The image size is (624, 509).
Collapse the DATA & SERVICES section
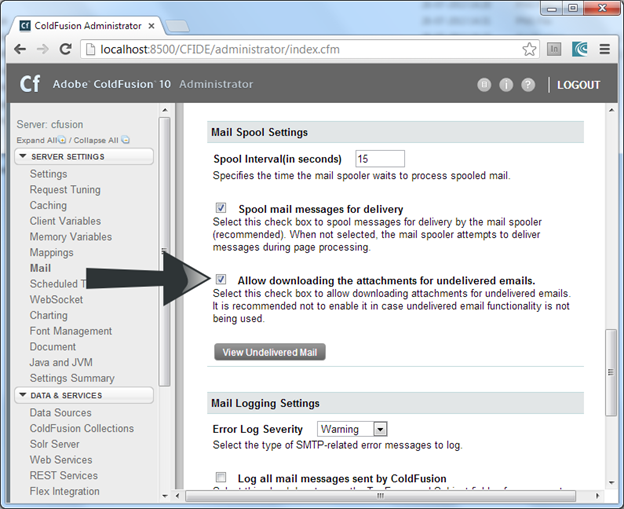pos(84,395)
